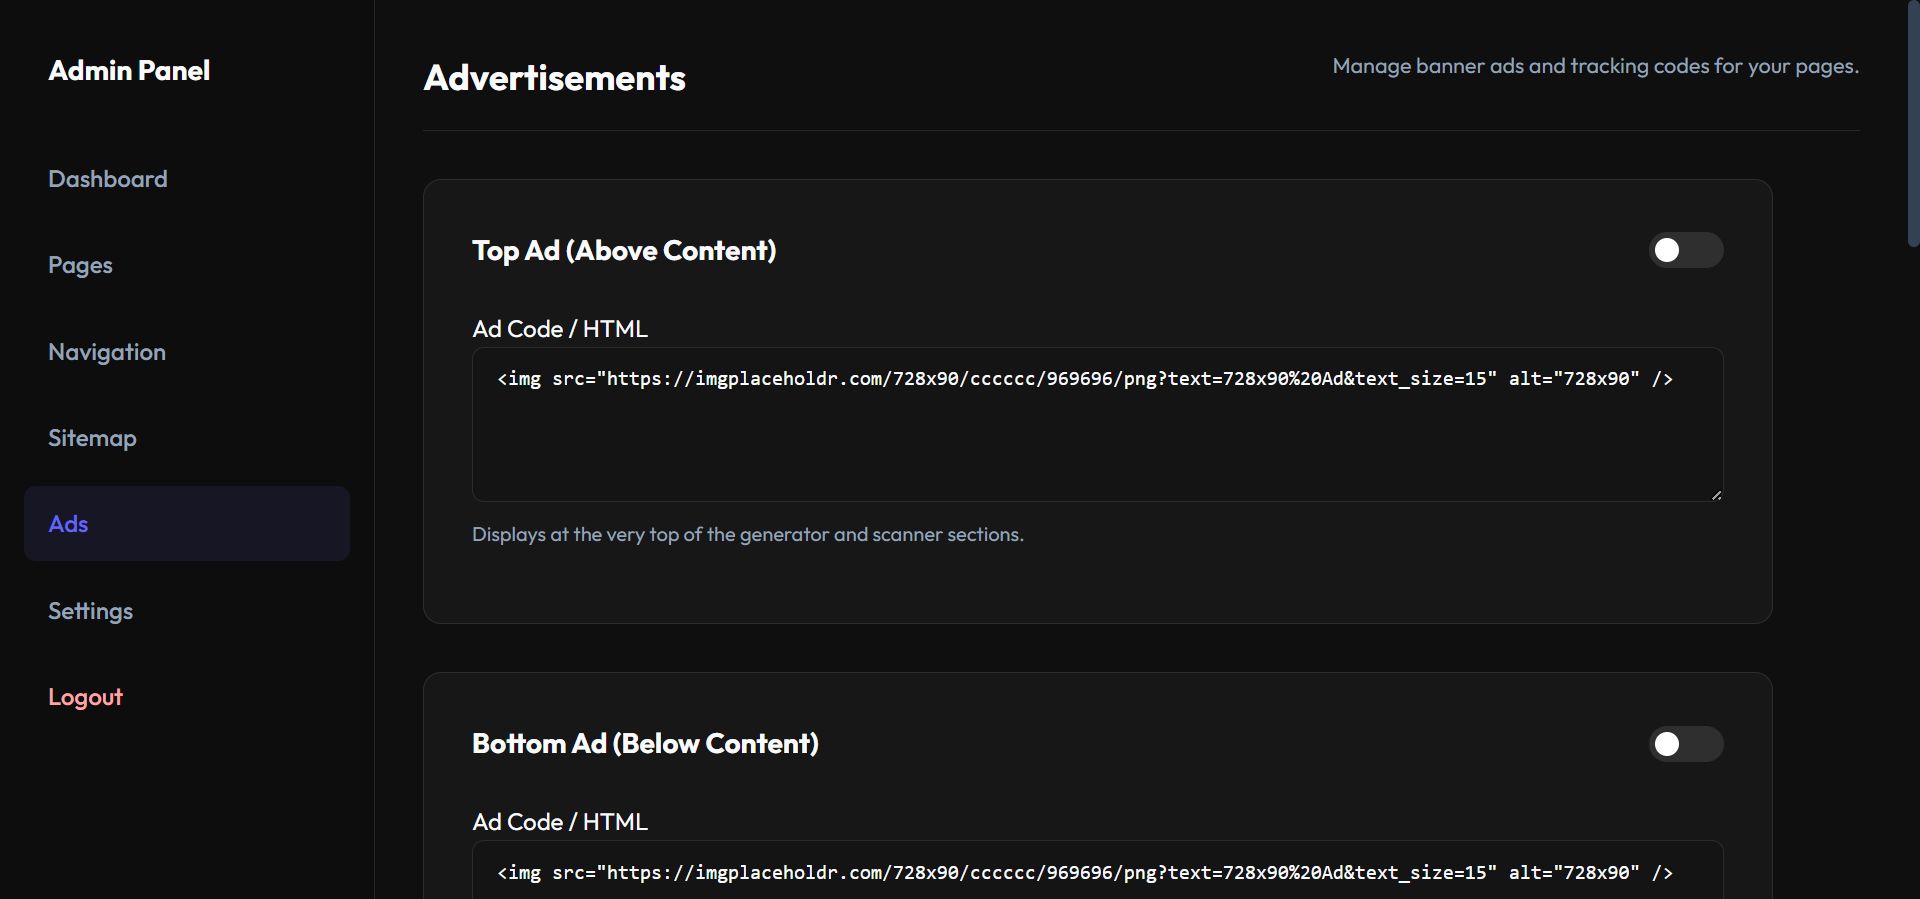Click the Bottom Ad's Ad Code / HTML label
The width and height of the screenshot is (1920, 899).
559,822
